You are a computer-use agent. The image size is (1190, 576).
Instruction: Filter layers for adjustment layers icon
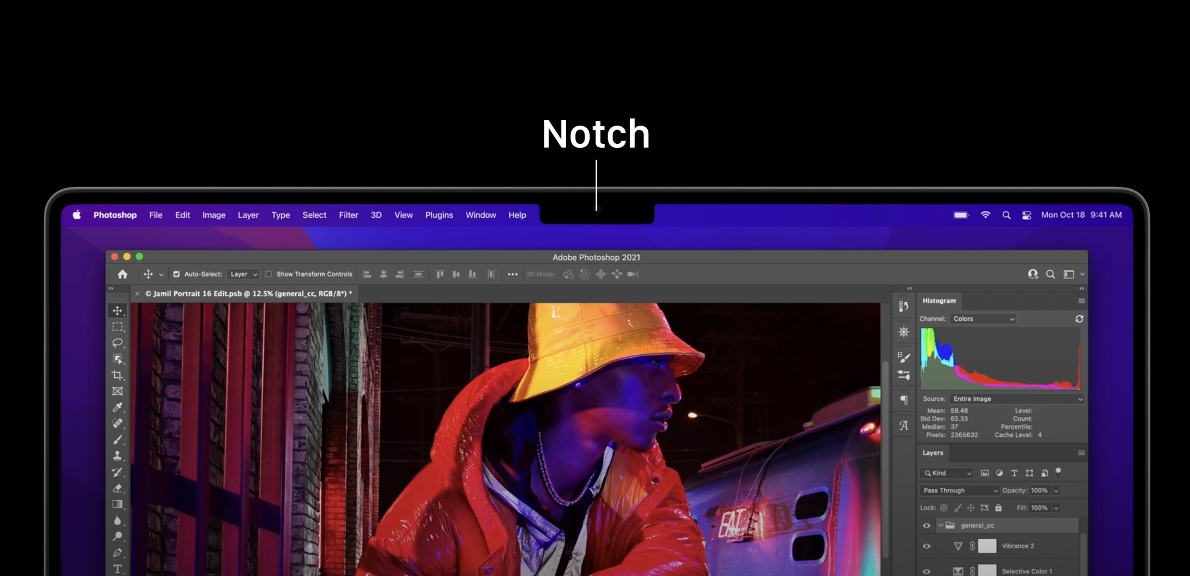(x=1000, y=473)
